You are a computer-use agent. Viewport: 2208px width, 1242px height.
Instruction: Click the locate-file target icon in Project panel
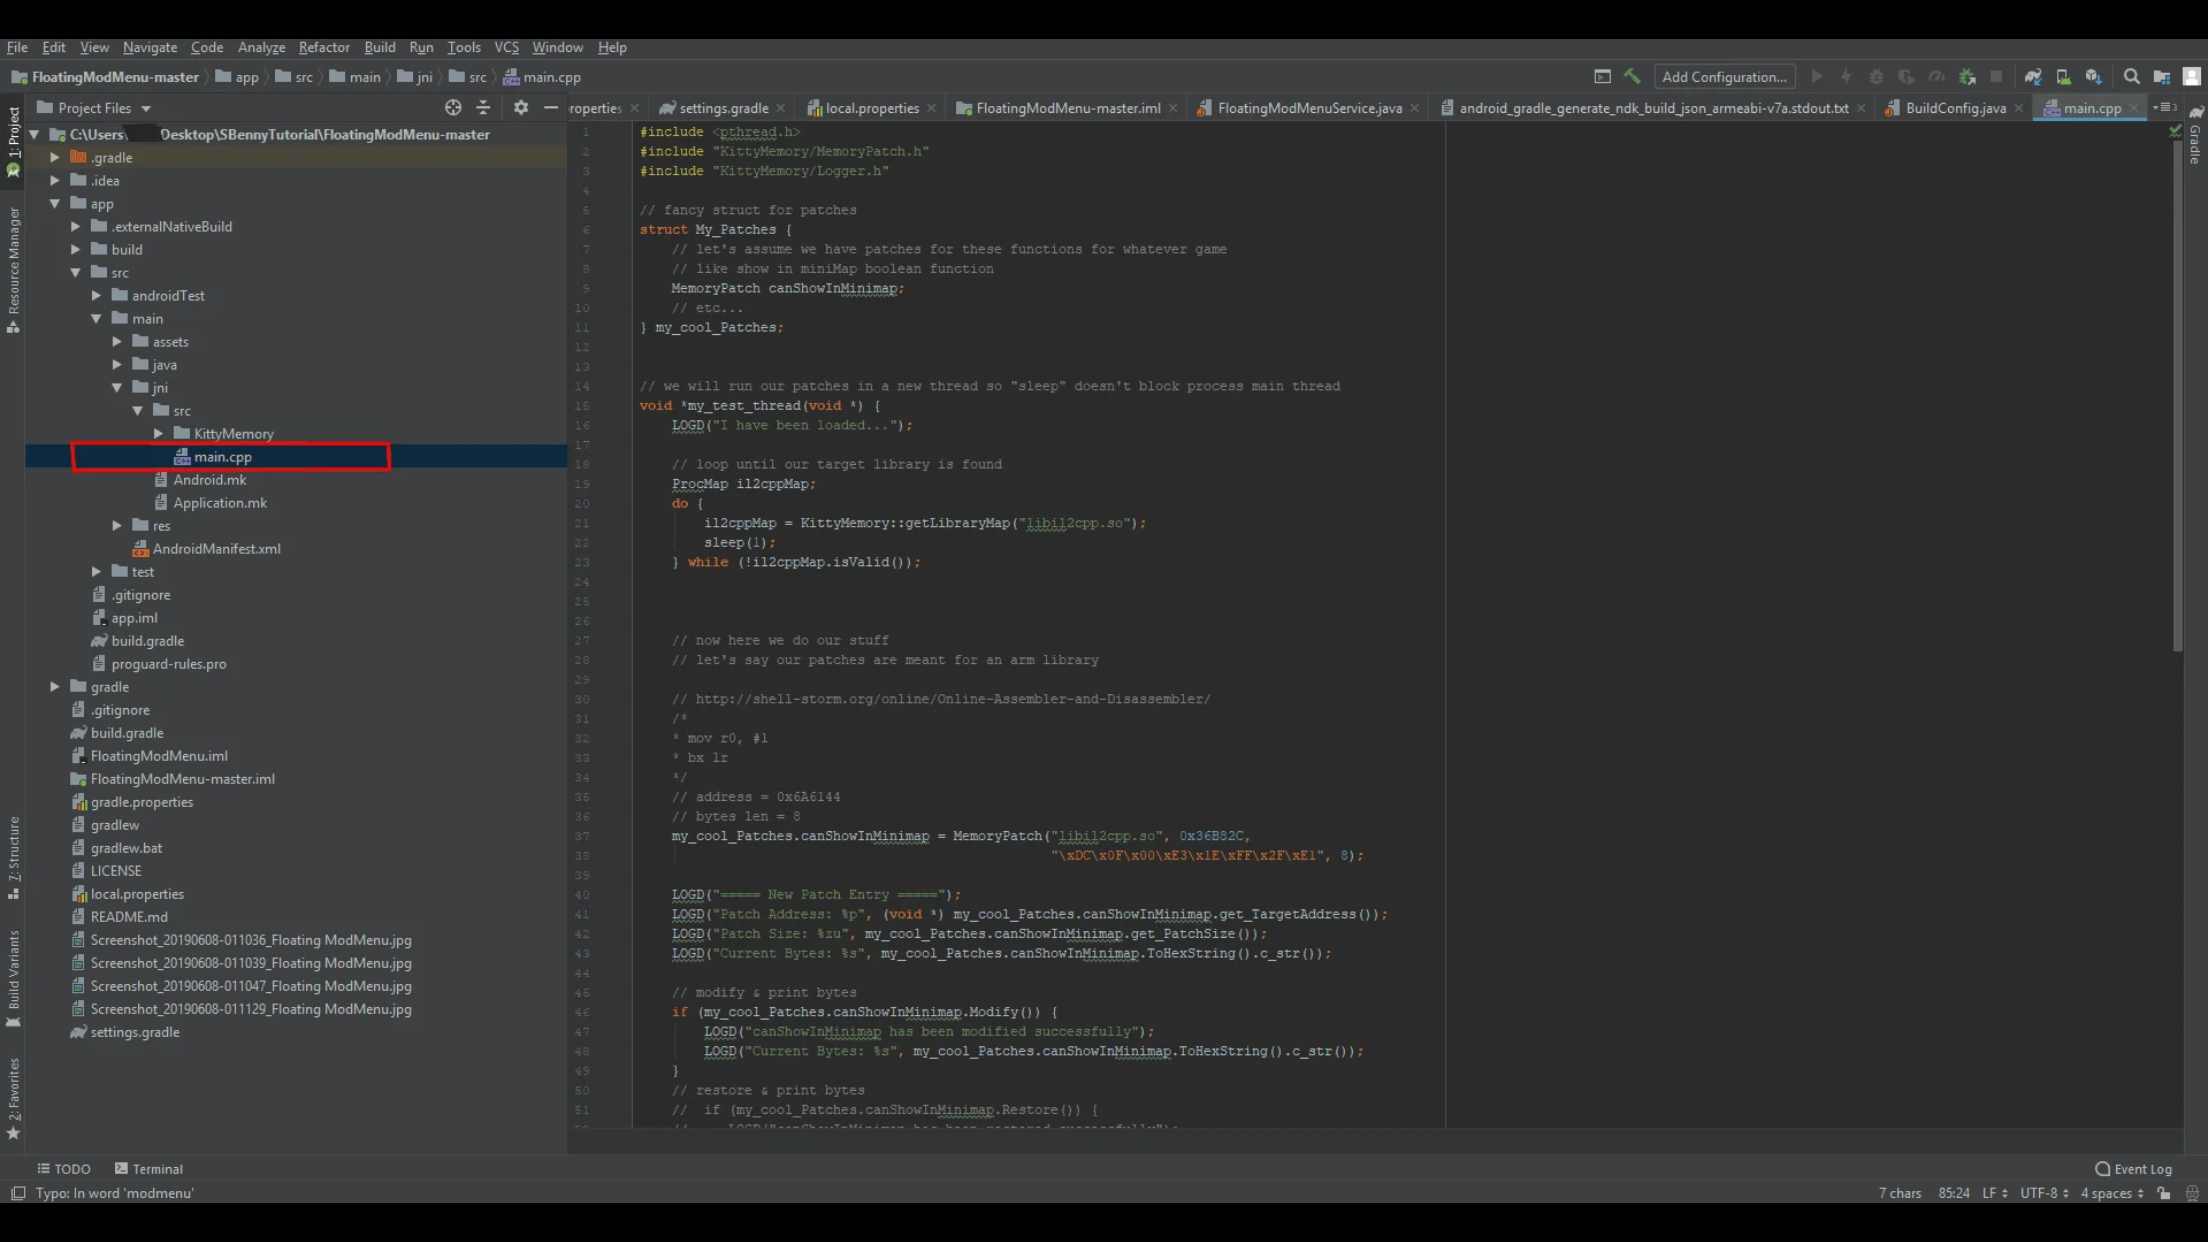click(453, 108)
